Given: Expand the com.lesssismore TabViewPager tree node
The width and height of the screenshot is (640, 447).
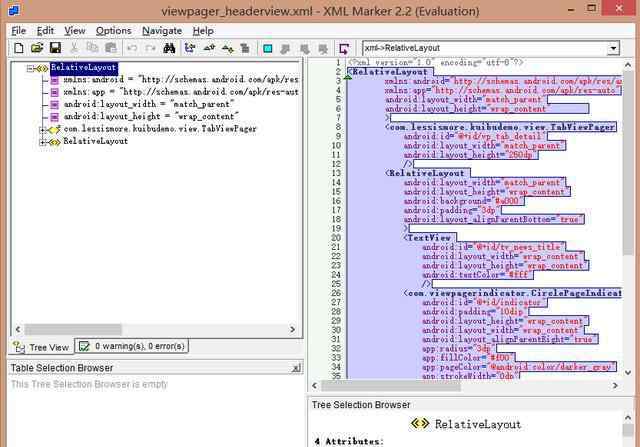Looking at the screenshot, I should (42, 130).
